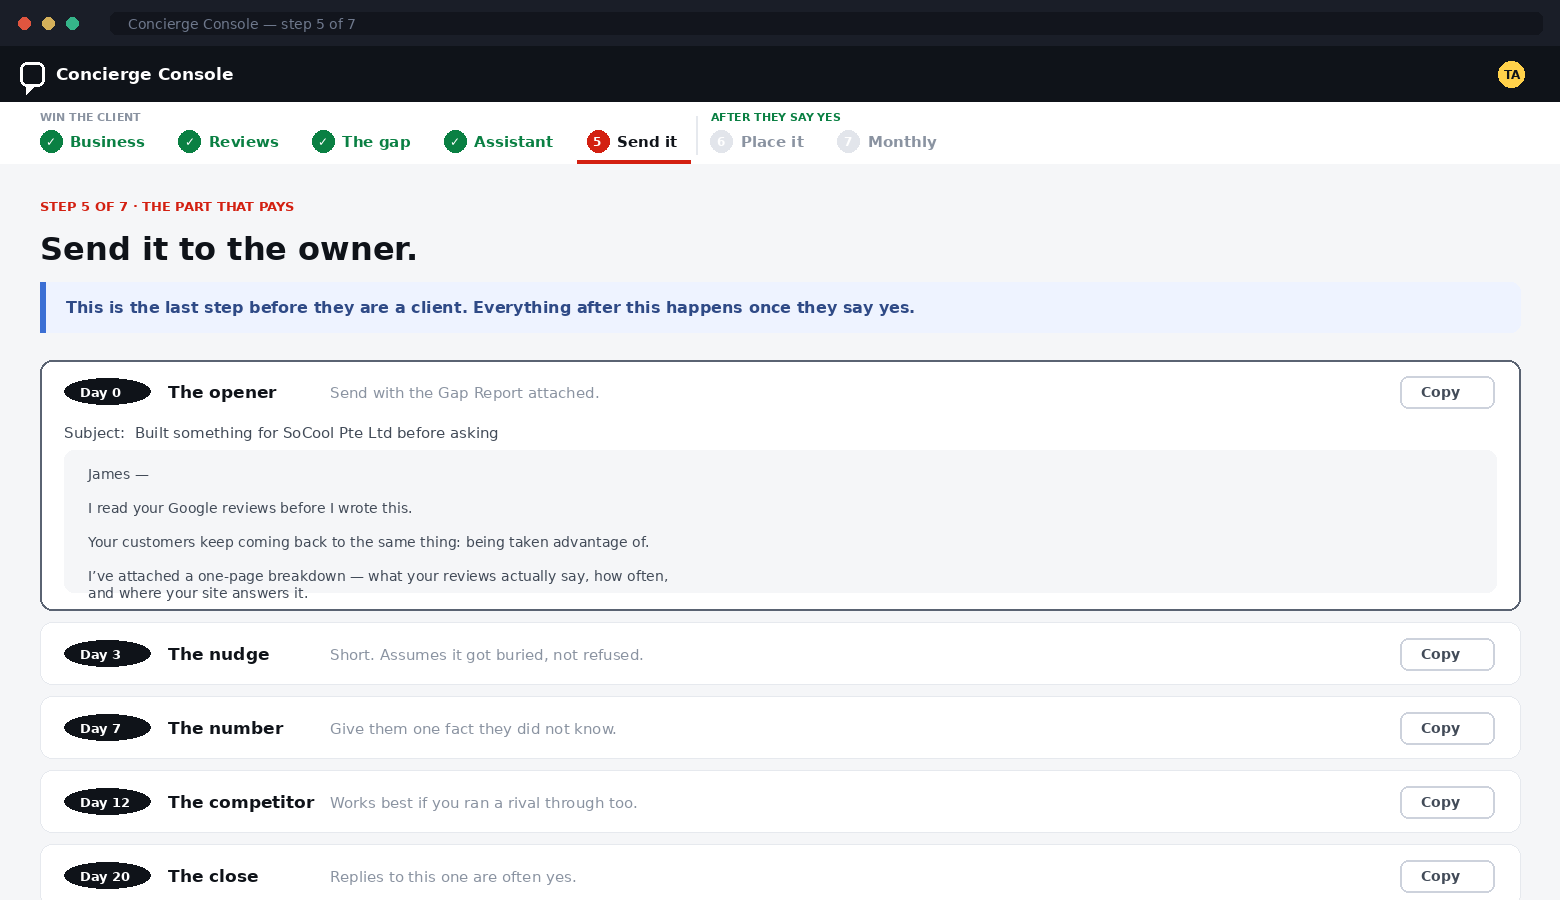Image resolution: width=1560 pixels, height=900 pixels.
Task: Expand The number email card
Action: 780,728
